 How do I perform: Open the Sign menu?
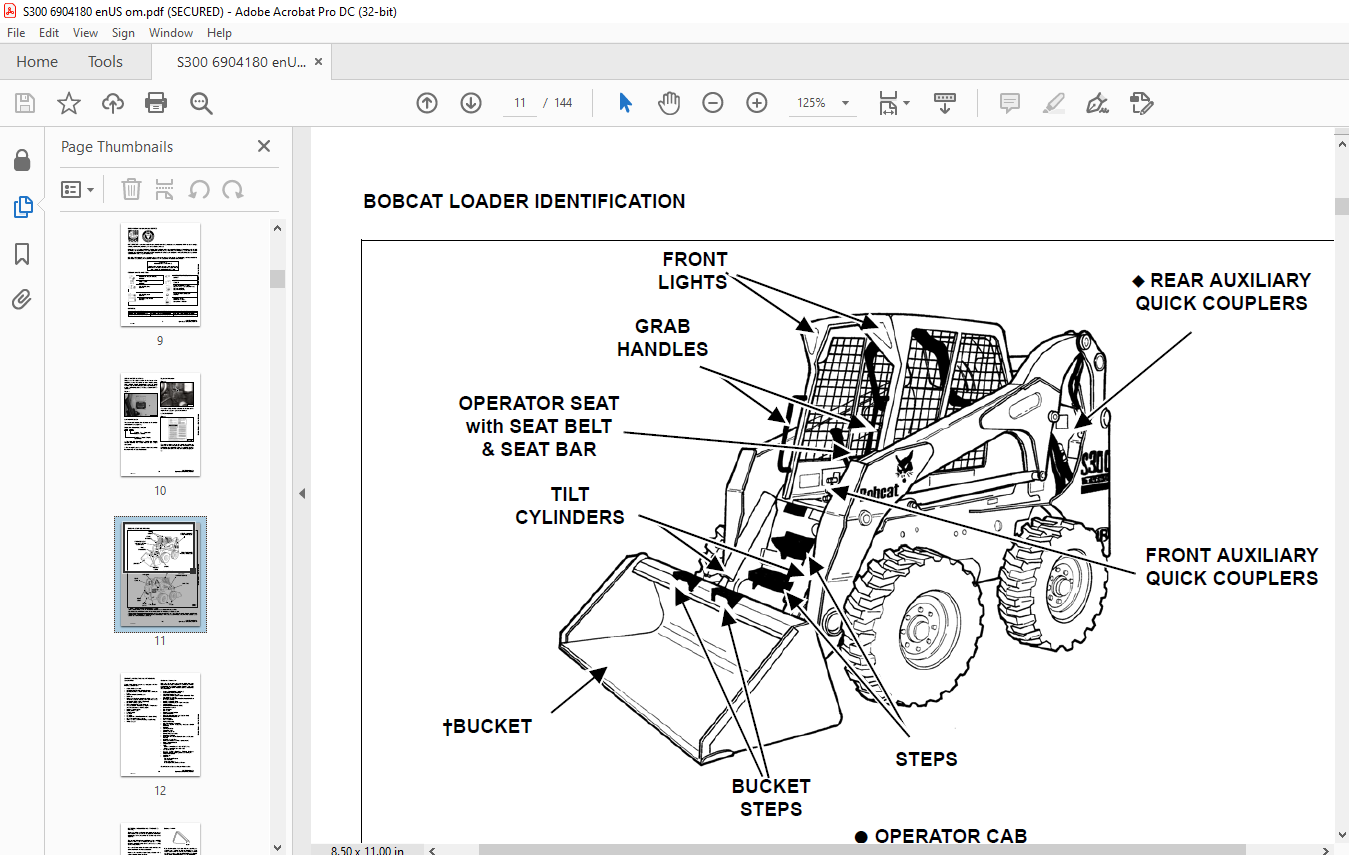pos(123,33)
